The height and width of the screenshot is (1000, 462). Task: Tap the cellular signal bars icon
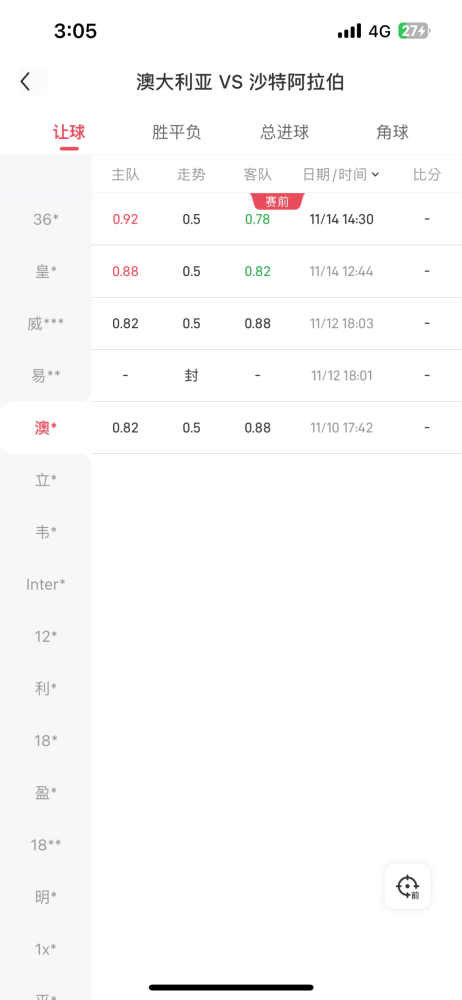pos(350,31)
